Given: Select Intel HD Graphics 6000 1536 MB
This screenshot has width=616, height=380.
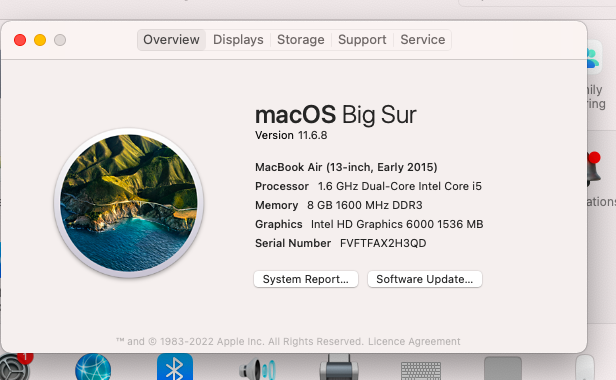Looking at the screenshot, I should pos(397,224).
